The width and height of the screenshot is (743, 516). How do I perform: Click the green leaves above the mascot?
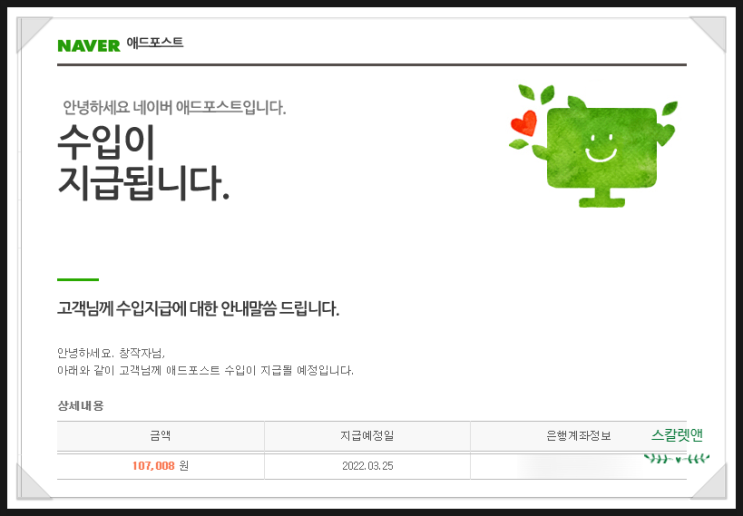coord(537,94)
